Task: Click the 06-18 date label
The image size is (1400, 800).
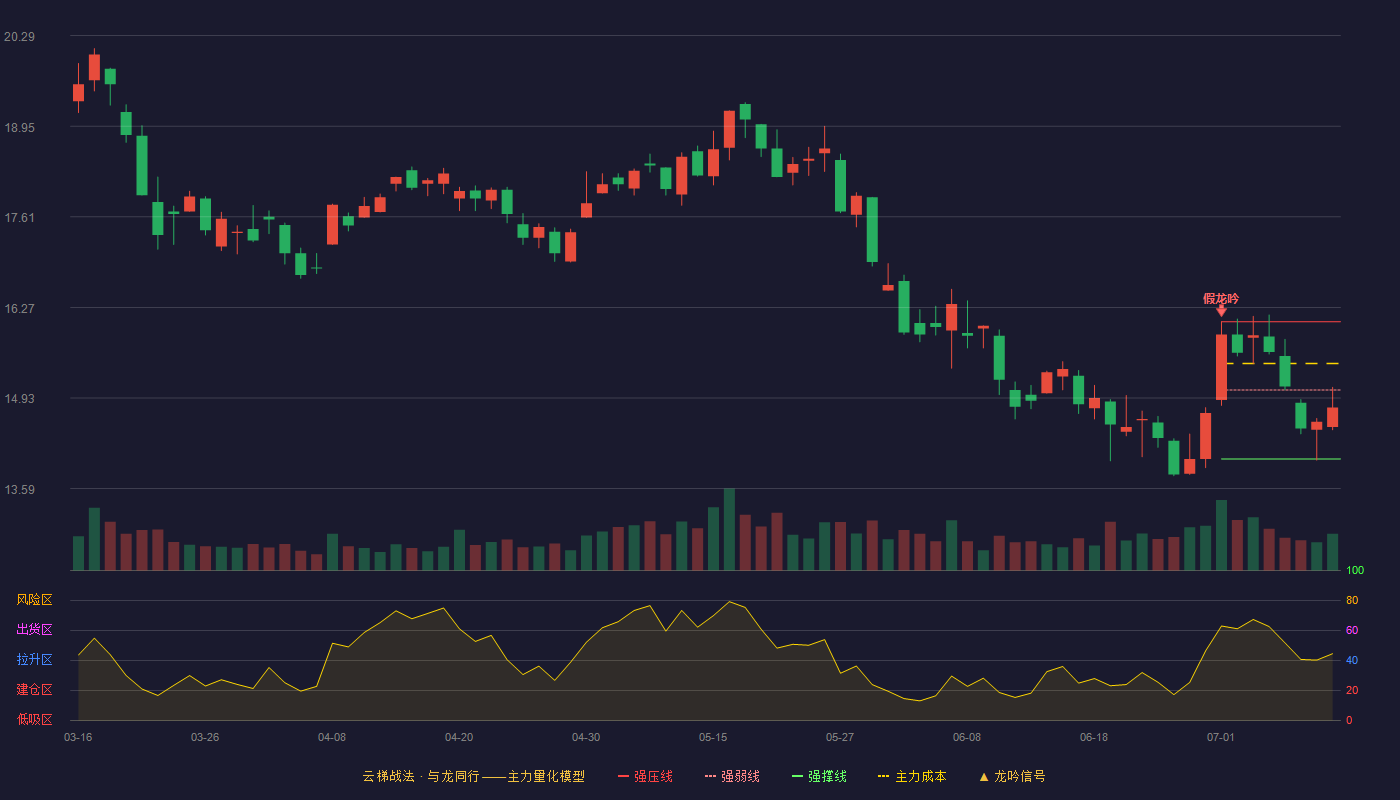Action: 1094,737
